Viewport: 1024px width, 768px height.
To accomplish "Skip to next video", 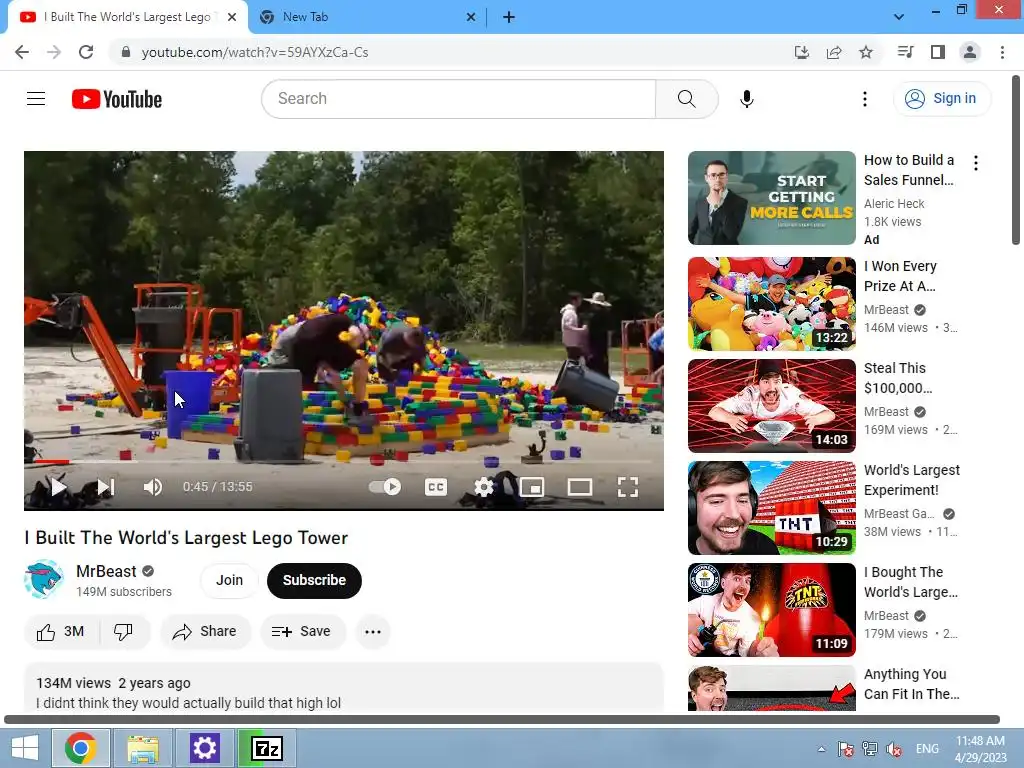I will [x=106, y=487].
